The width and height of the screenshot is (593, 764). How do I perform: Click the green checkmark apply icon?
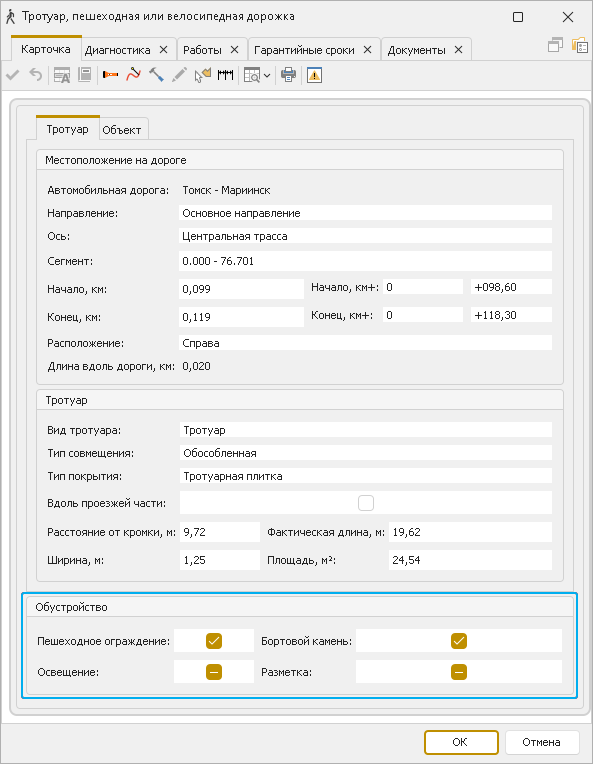point(13,75)
